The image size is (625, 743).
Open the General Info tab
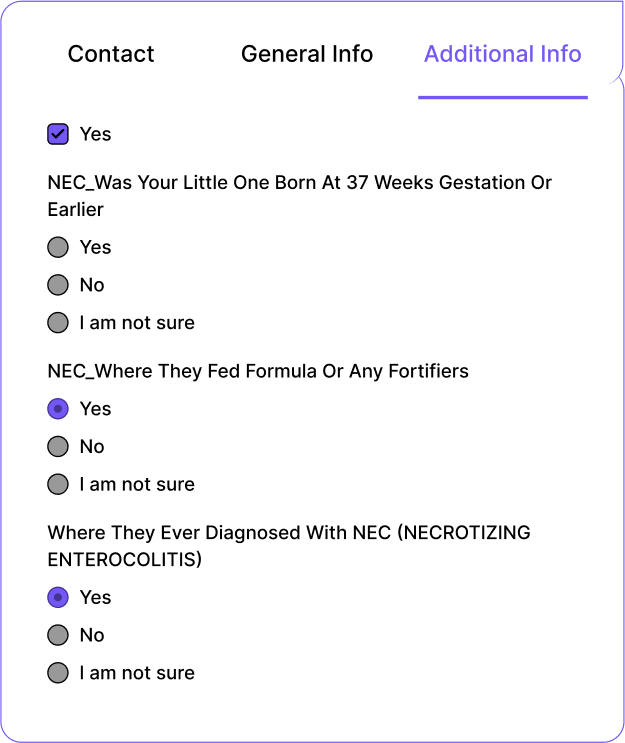(307, 54)
